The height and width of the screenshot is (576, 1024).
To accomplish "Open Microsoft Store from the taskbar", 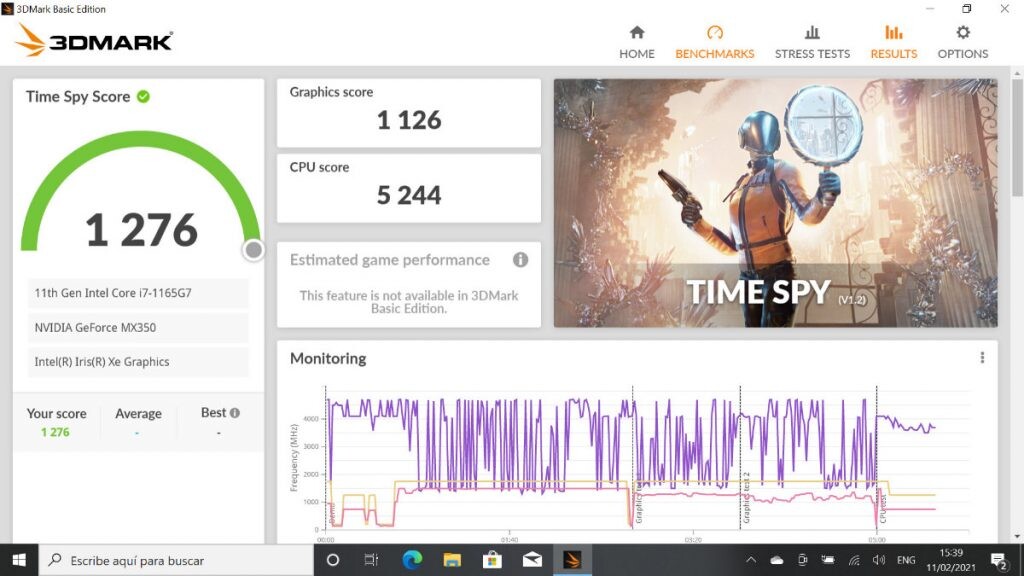I will (x=492, y=560).
